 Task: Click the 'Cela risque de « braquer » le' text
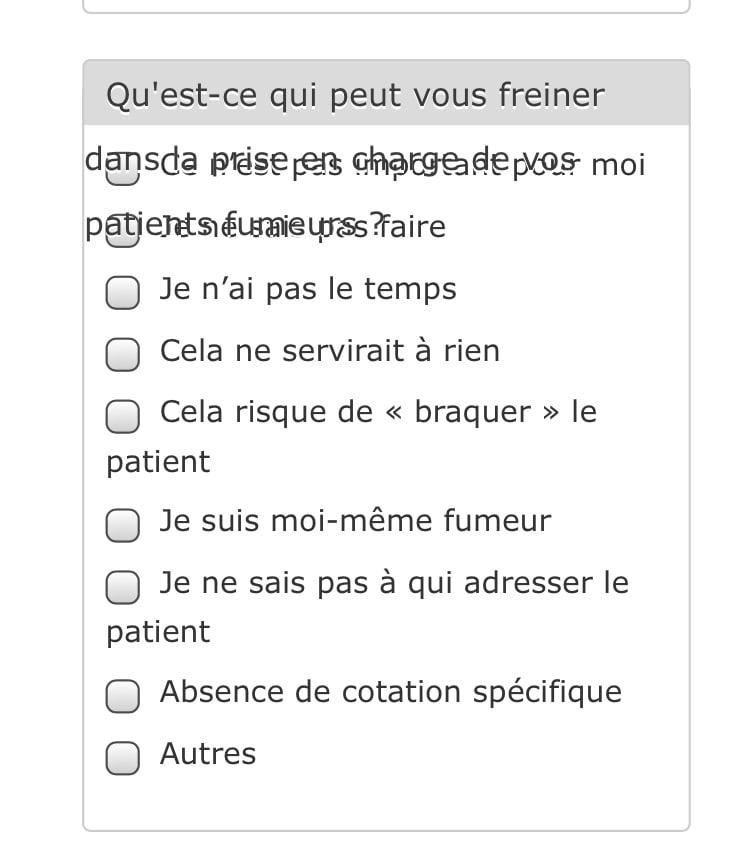[378, 413]
